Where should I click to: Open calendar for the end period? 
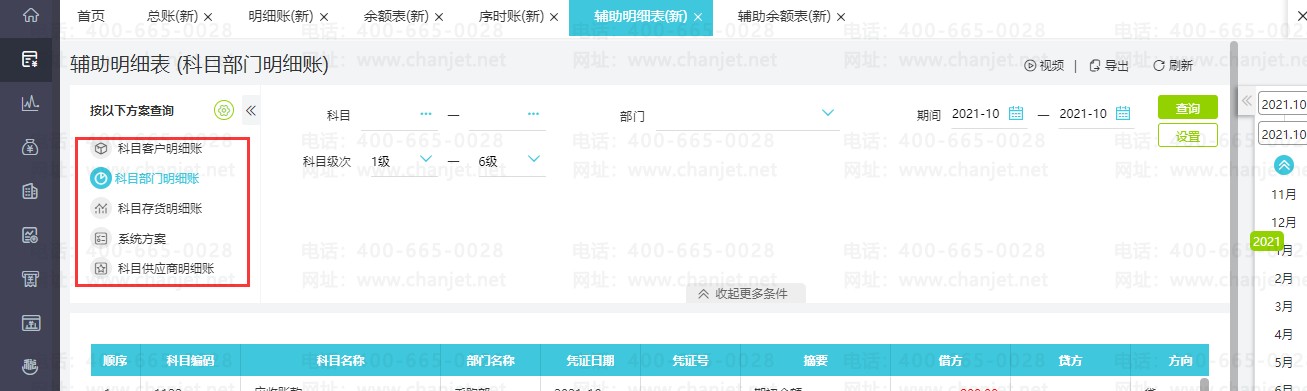click(1123, 113)
